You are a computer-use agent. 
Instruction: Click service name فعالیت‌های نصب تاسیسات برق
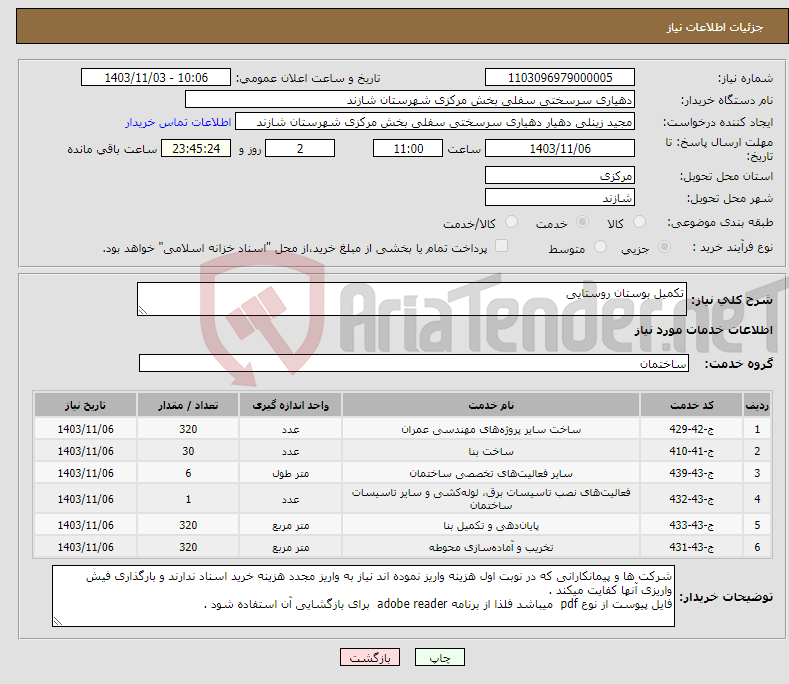(491, 499)
